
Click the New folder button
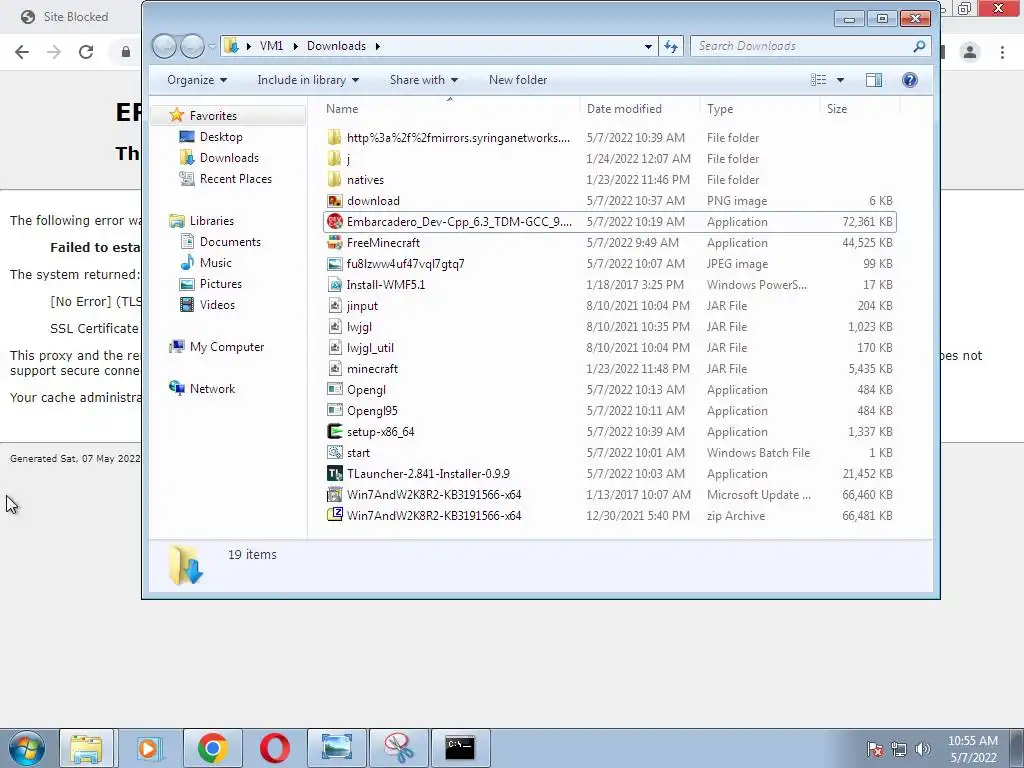518,80
